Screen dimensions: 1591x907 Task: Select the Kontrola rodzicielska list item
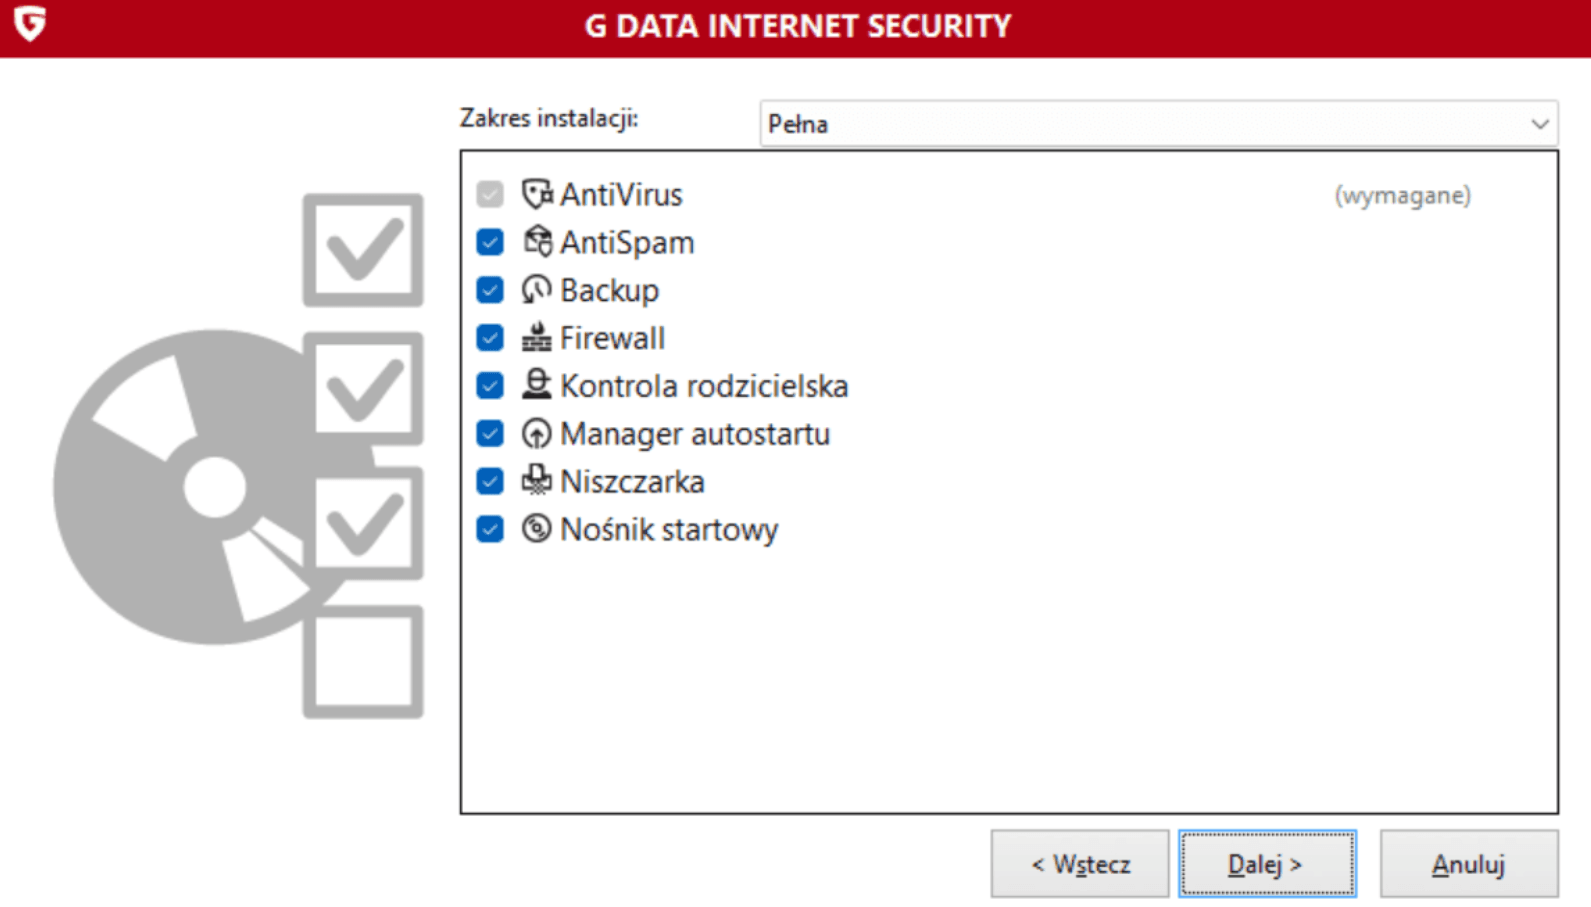[x=703, y=386]
